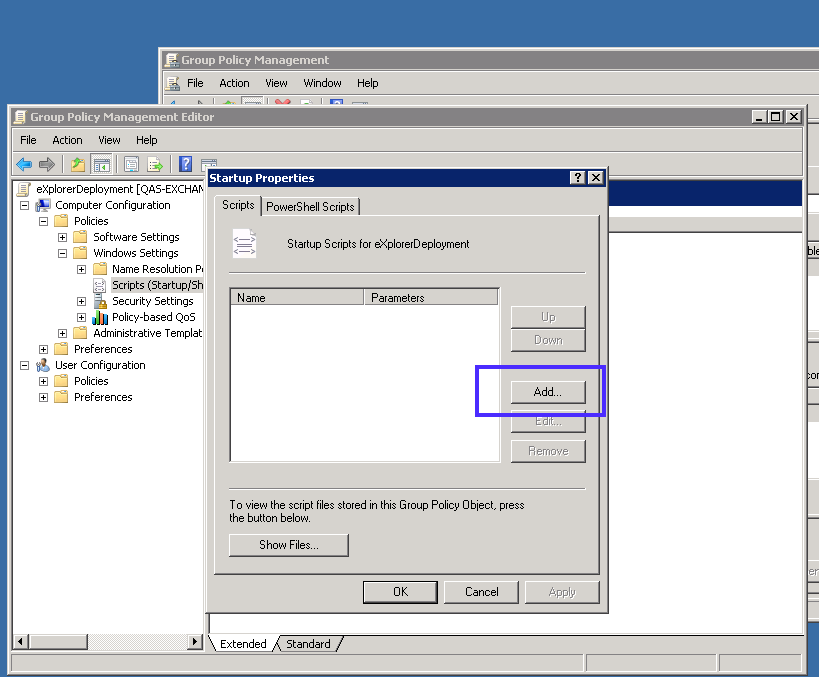Screen dimensions: 819x677
Task: Expand Preferences under User Configuration
Action: click(44, 397)
